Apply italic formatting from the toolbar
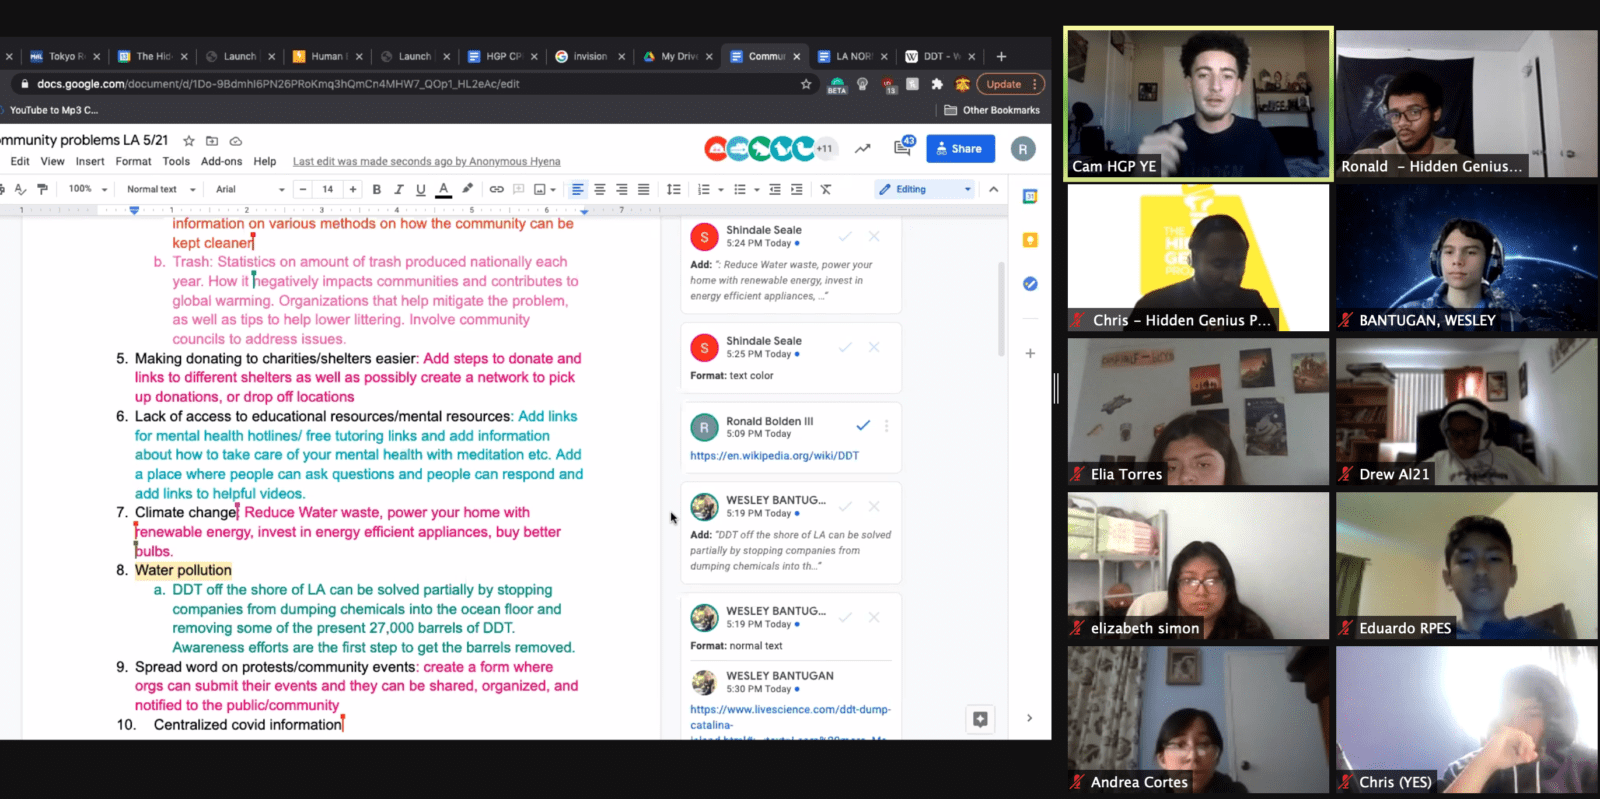The width and height of the screenshot is (1600, 799). (x=399, y=189)
